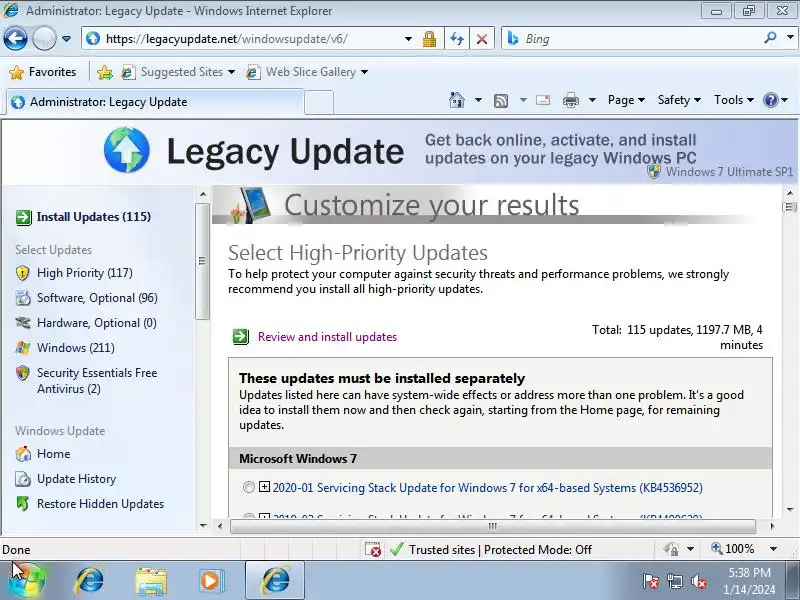Image resolution: width=800 pixels, height=600 pixels.
Task: Open Update History in sidebar
Action: pos(77,479)
